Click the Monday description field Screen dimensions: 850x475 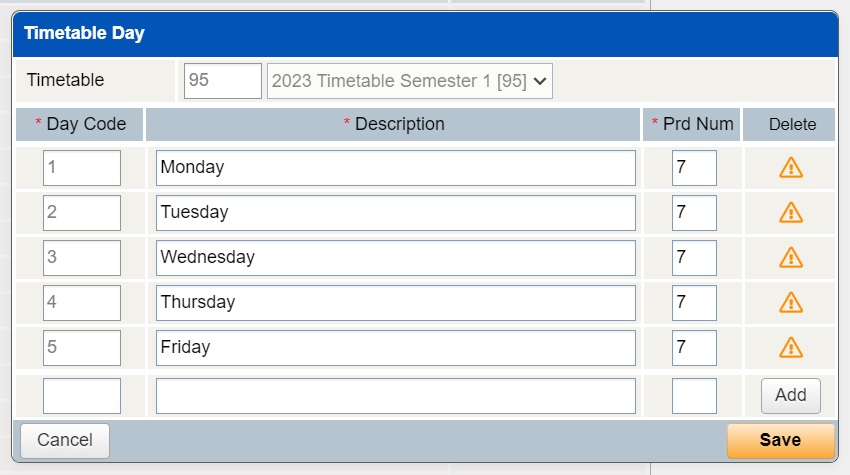tap(395, 168)
